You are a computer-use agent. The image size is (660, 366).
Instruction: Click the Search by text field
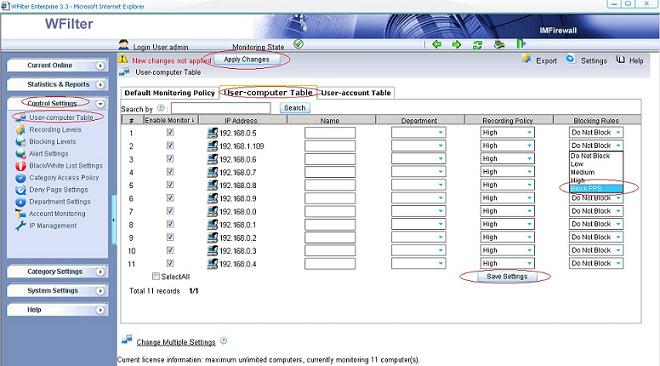tap(221, 108)
